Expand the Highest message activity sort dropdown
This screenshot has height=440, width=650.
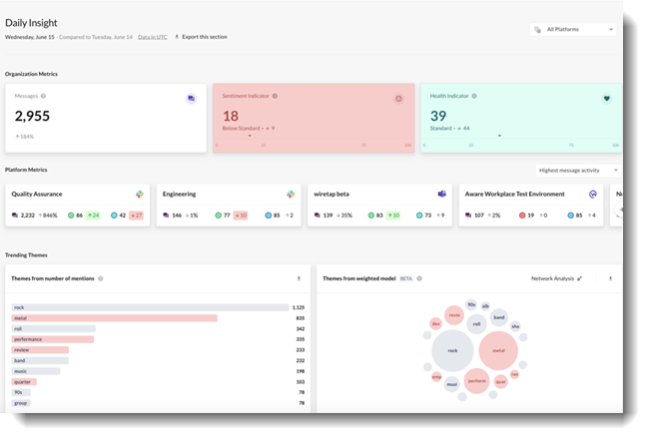[x=577, y=170]
